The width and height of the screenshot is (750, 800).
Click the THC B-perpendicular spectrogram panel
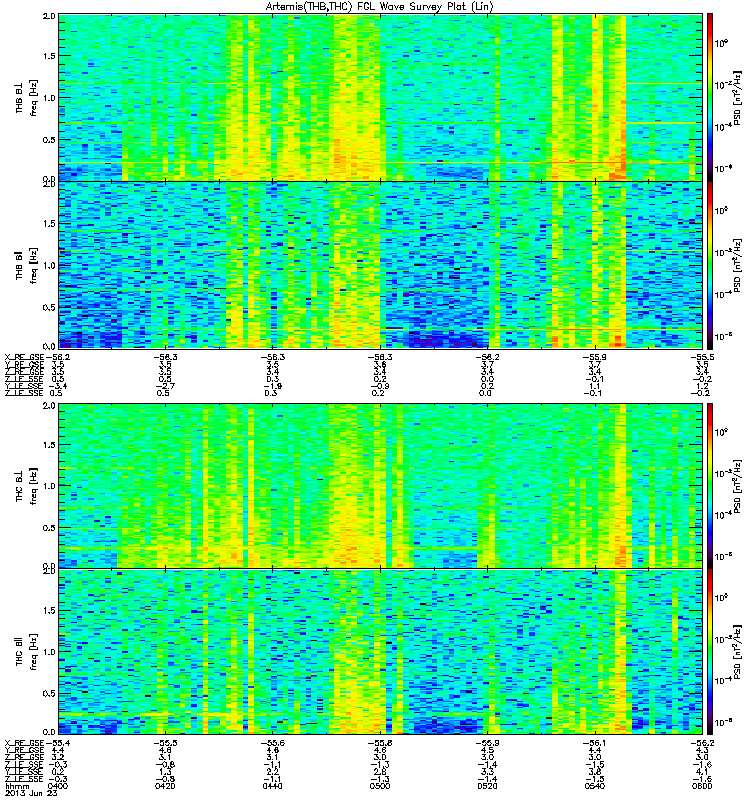(x=381, y=486)
